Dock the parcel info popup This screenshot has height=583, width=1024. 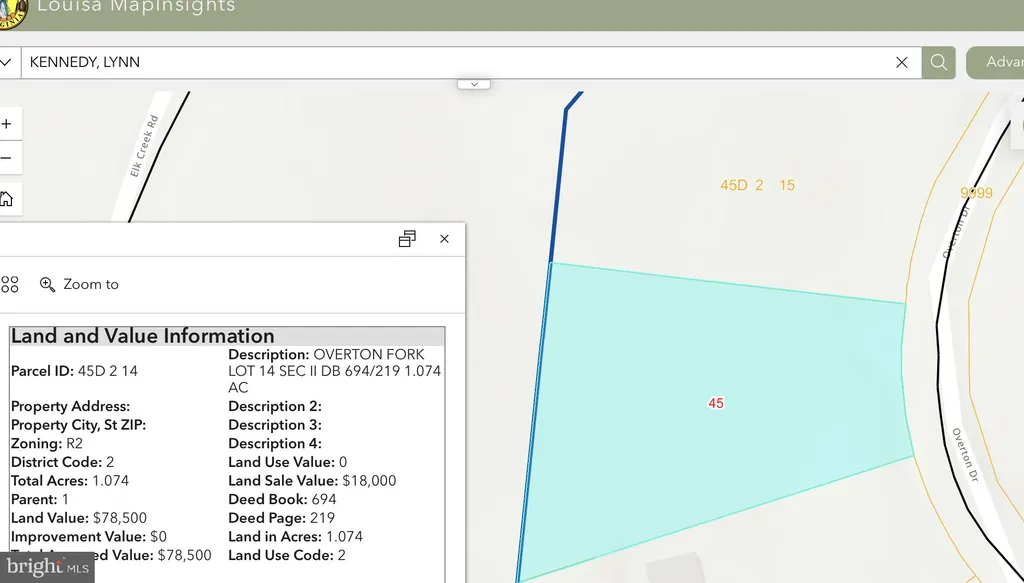407,239
